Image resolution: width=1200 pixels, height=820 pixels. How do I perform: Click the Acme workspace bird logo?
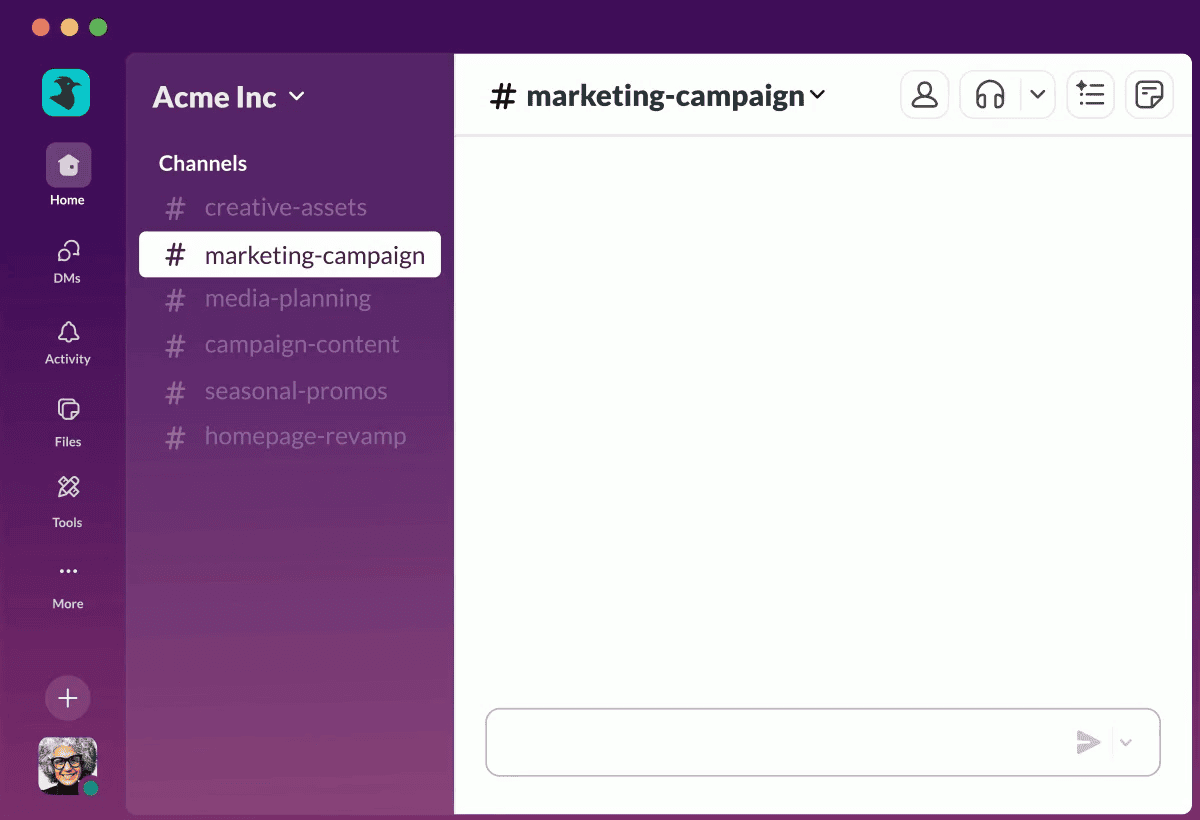(66, 93)
